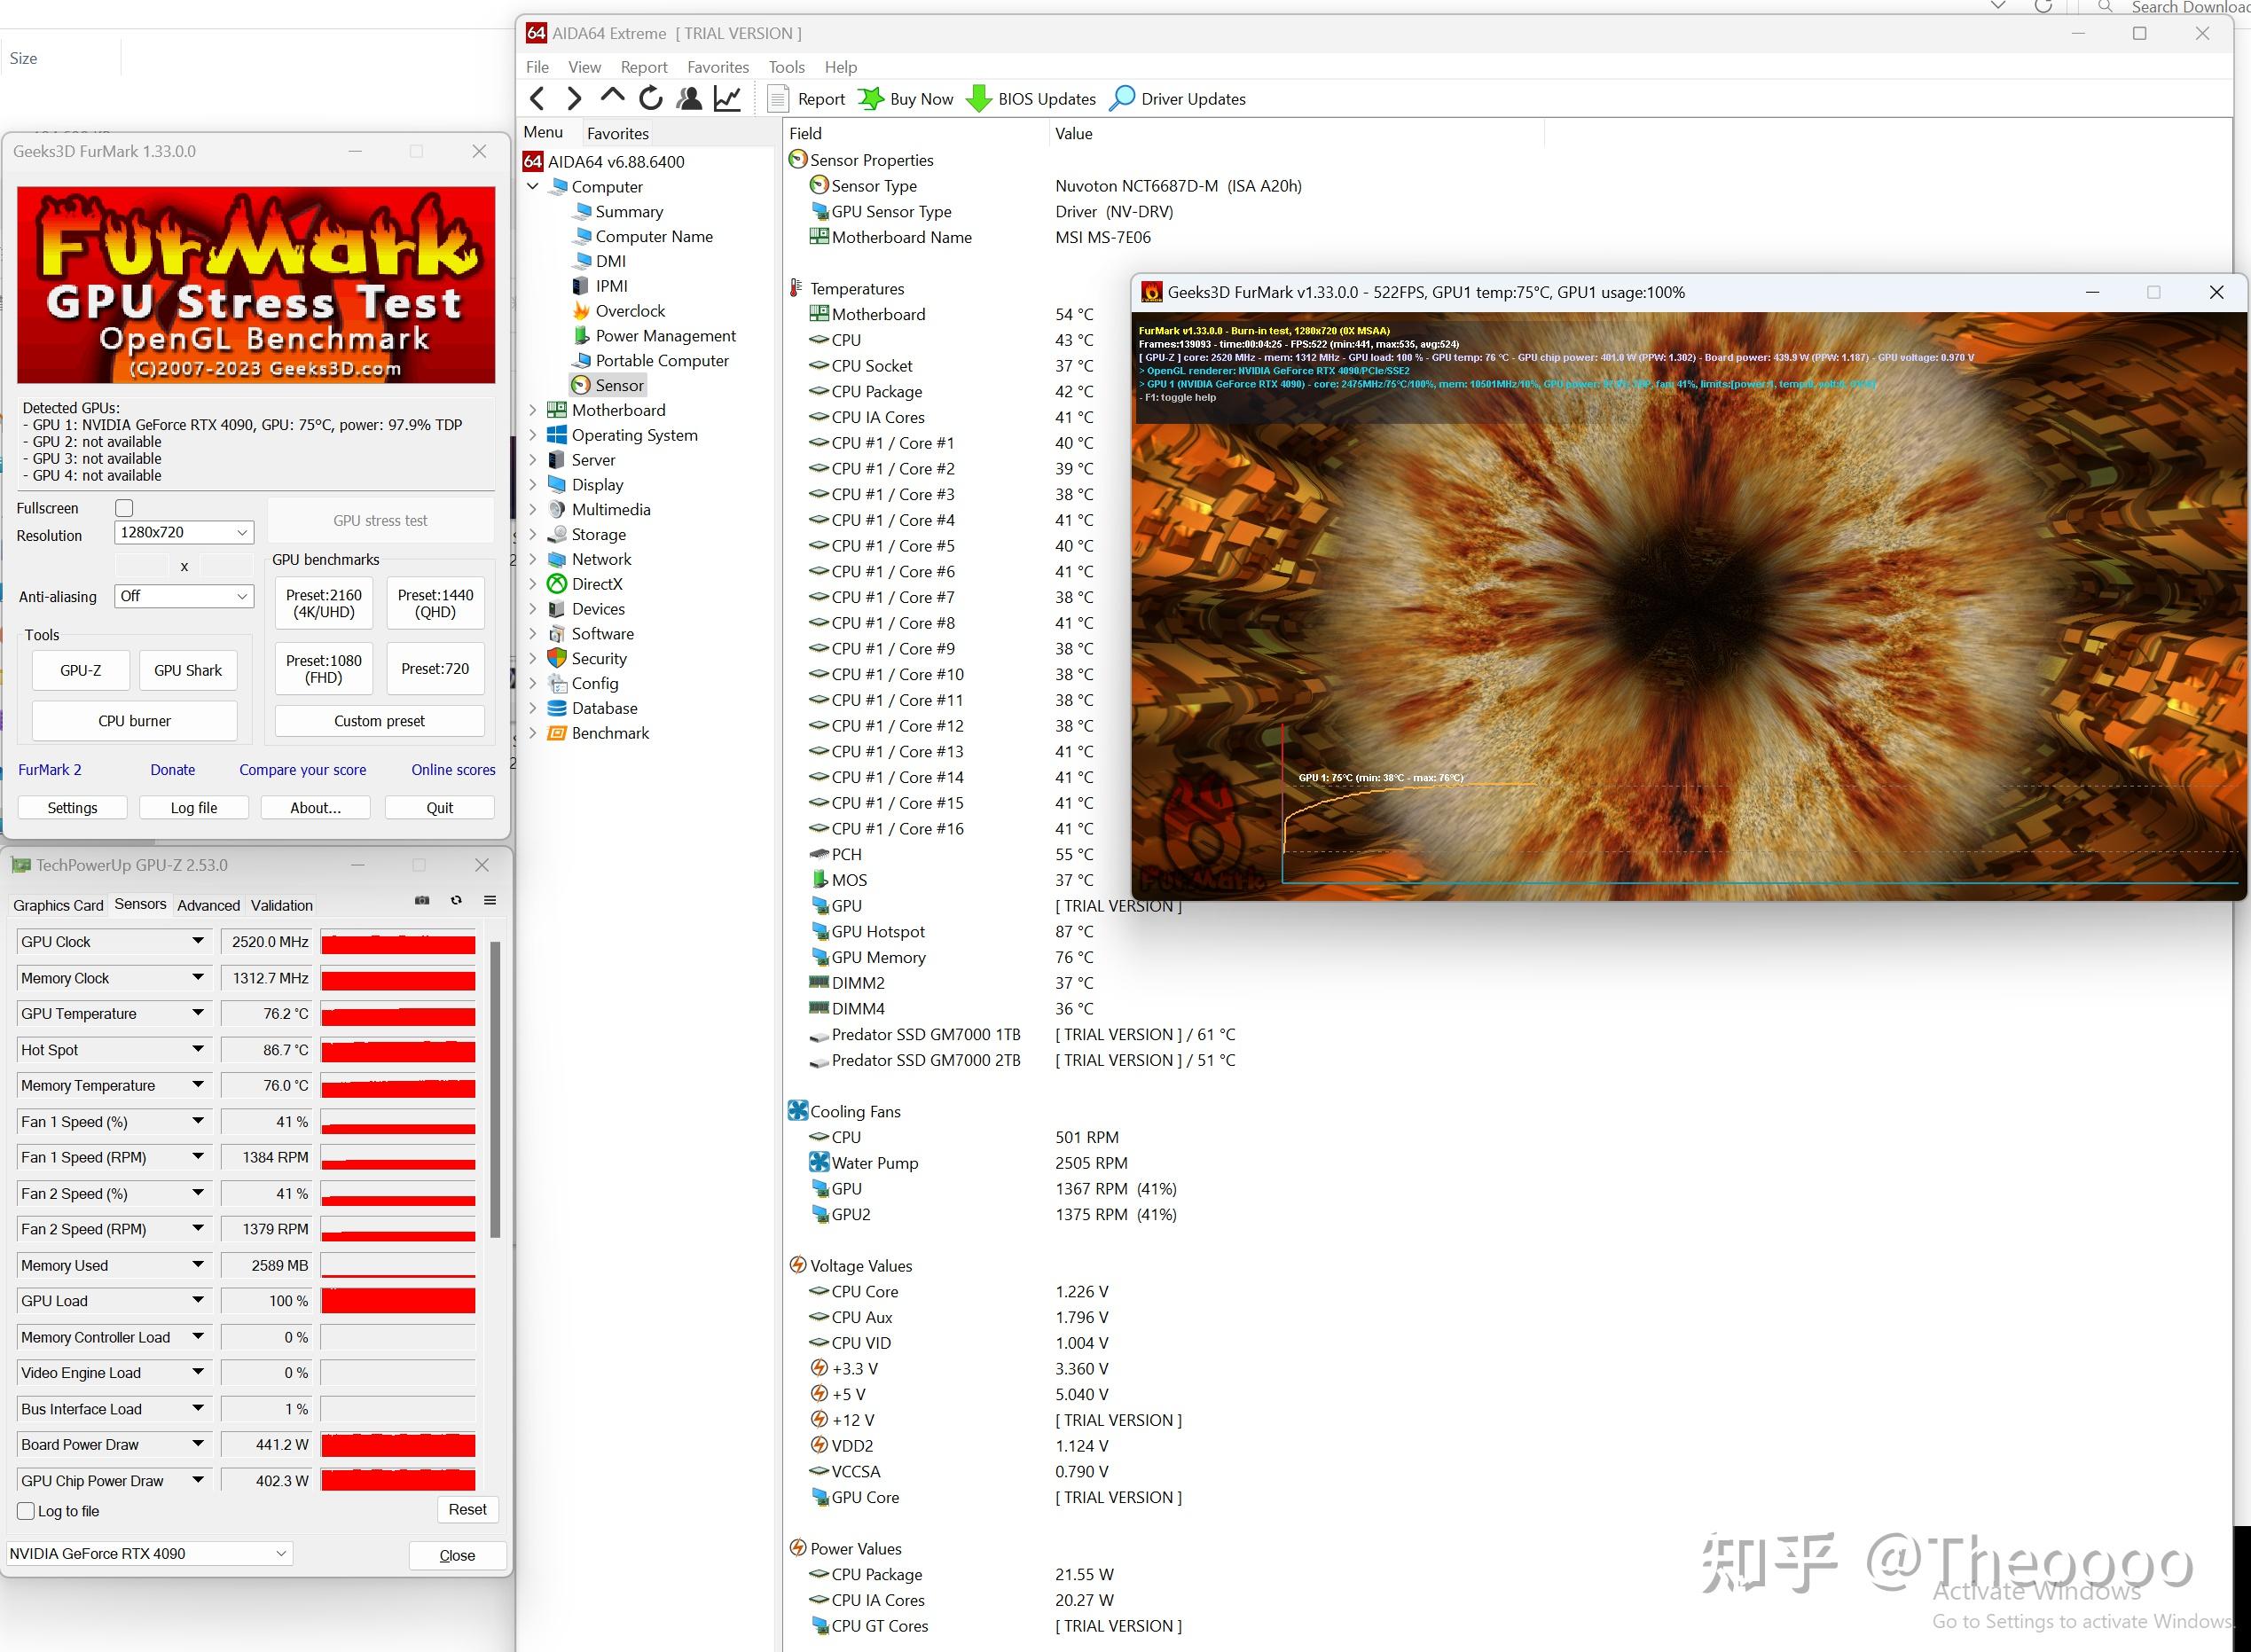Run Preset:2160 (4K/UHD) benchmark

tap(324, 603)
